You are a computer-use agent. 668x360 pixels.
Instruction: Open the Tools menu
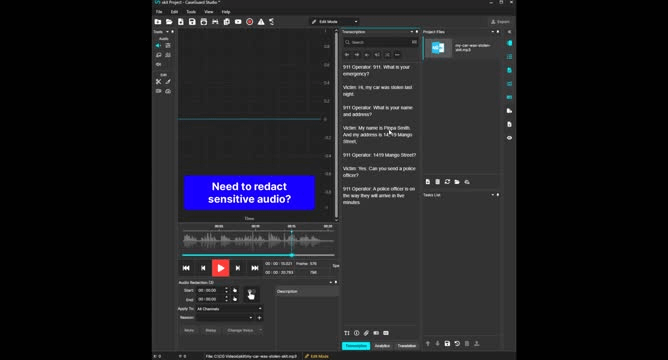coord(191,12)
